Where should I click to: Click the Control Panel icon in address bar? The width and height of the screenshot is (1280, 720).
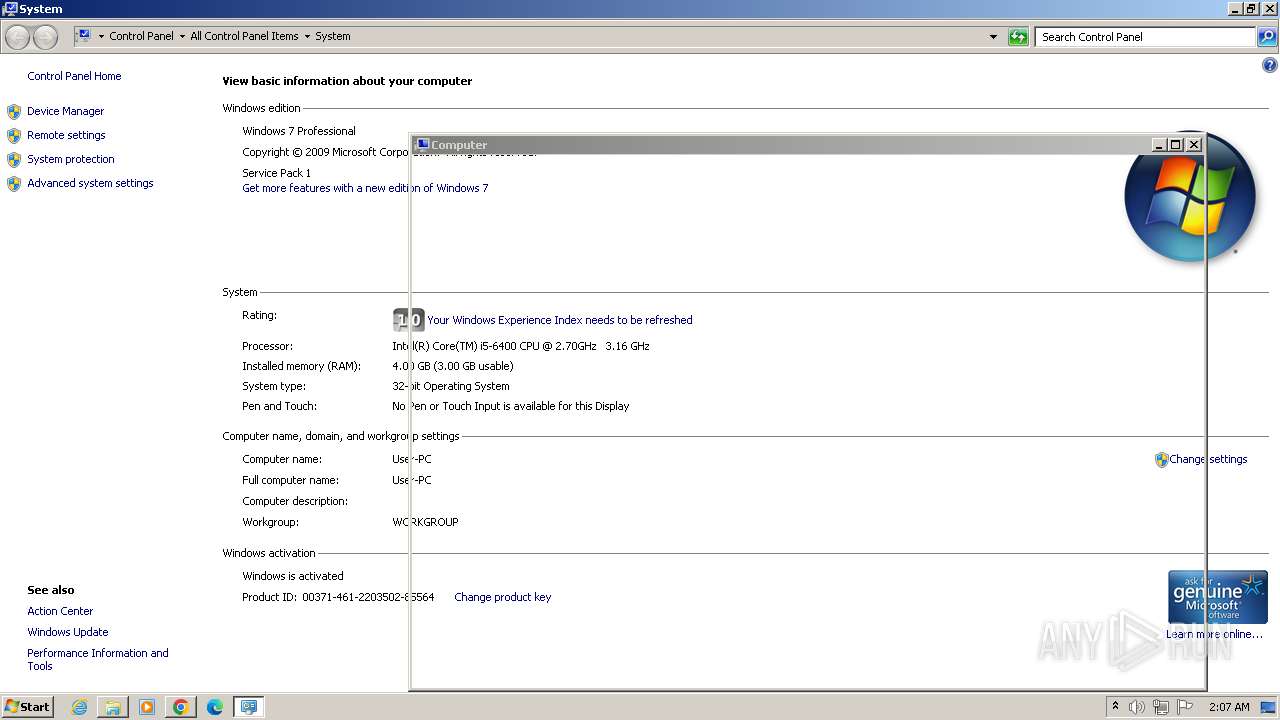tap(84, 36)
